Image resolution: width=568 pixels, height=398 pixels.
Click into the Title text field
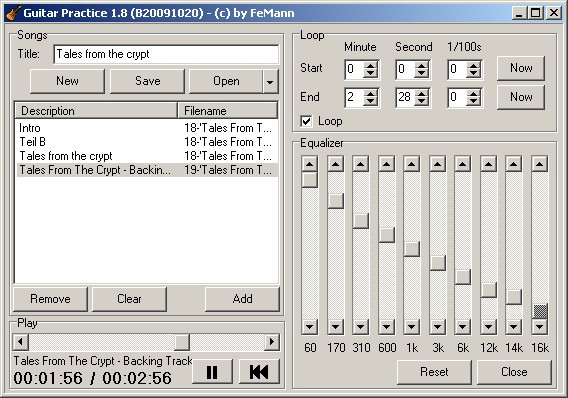pyautogui.click(x=166, y=54)
